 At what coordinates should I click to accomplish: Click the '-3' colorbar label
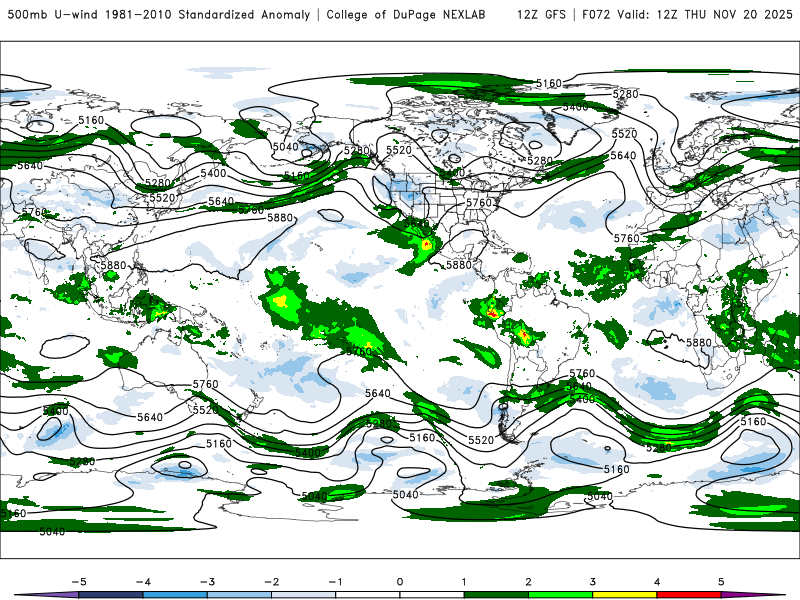coord(207,582)
